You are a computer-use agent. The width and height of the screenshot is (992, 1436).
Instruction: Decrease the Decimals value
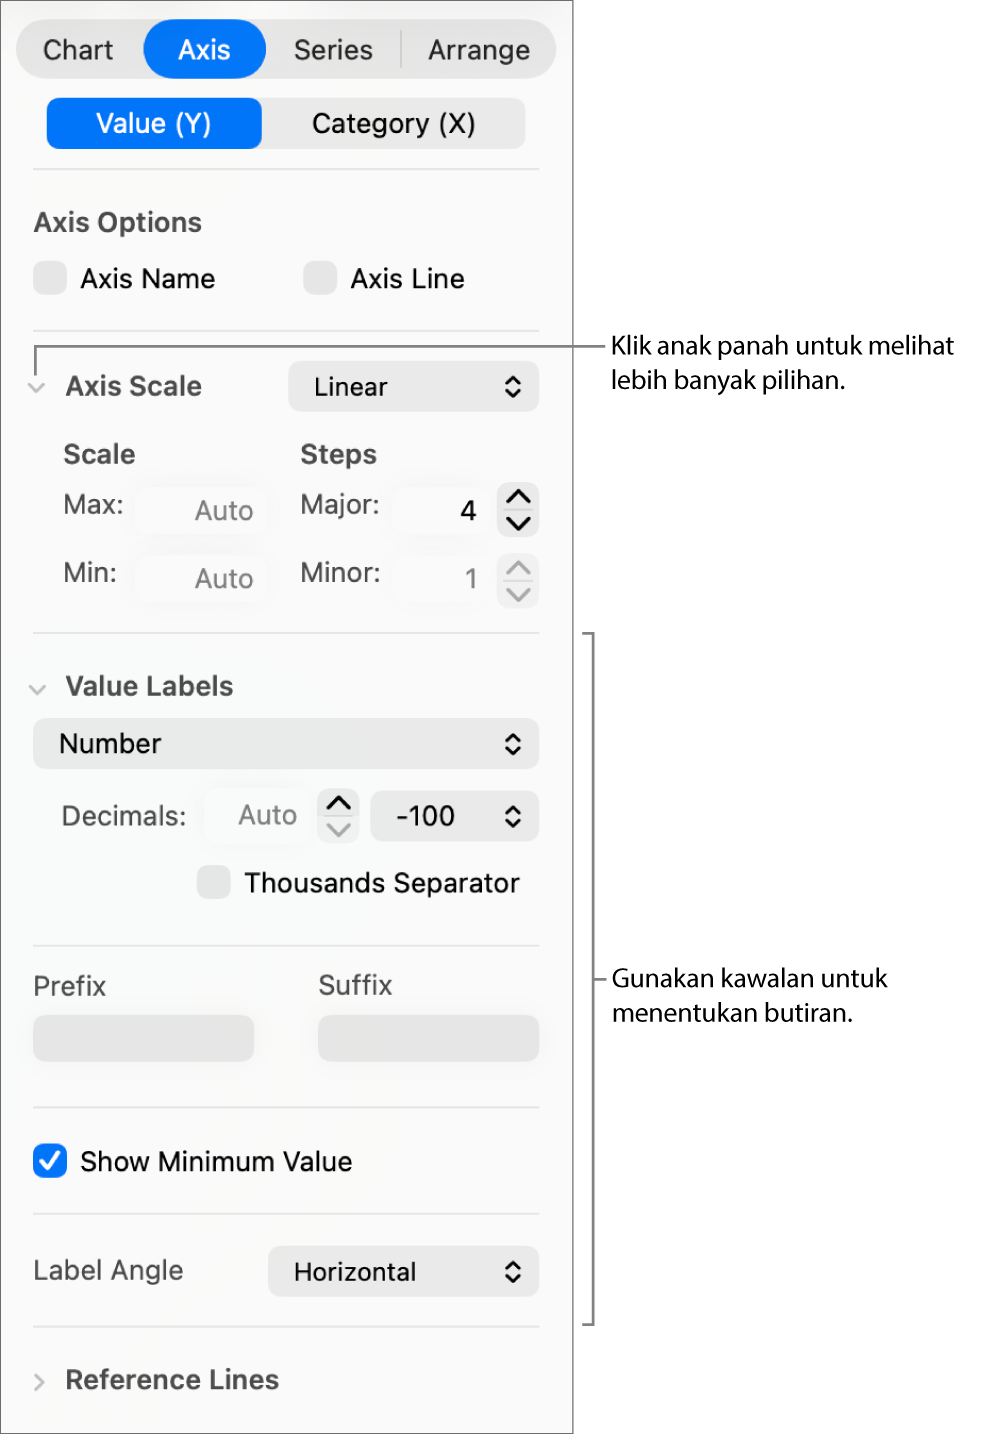339,829
